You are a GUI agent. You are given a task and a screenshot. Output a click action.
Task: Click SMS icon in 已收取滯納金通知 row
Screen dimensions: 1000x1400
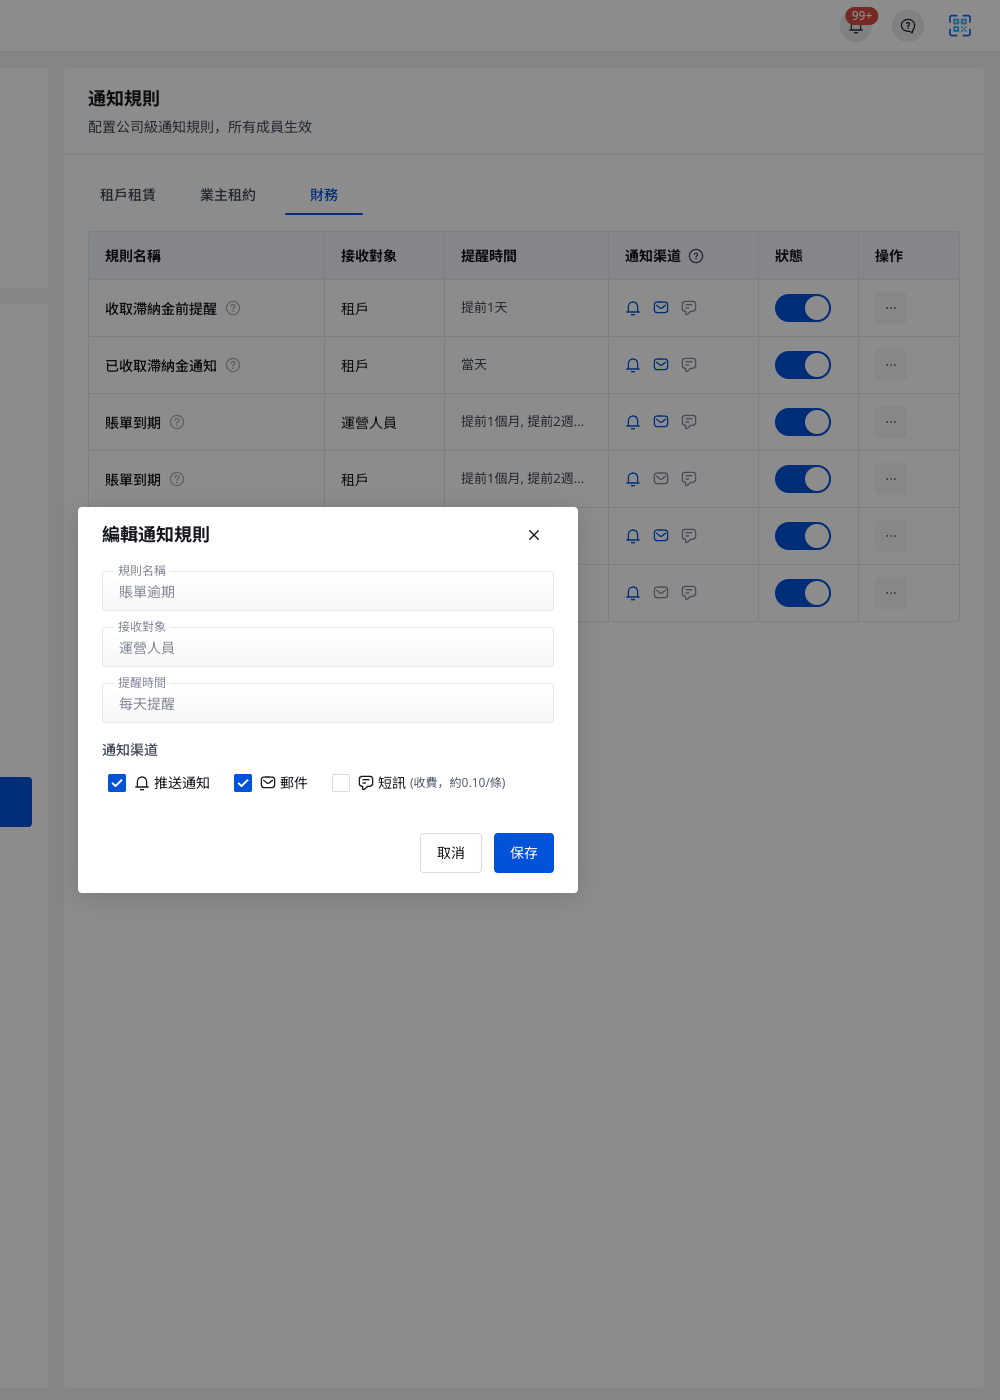click(689, 365)
